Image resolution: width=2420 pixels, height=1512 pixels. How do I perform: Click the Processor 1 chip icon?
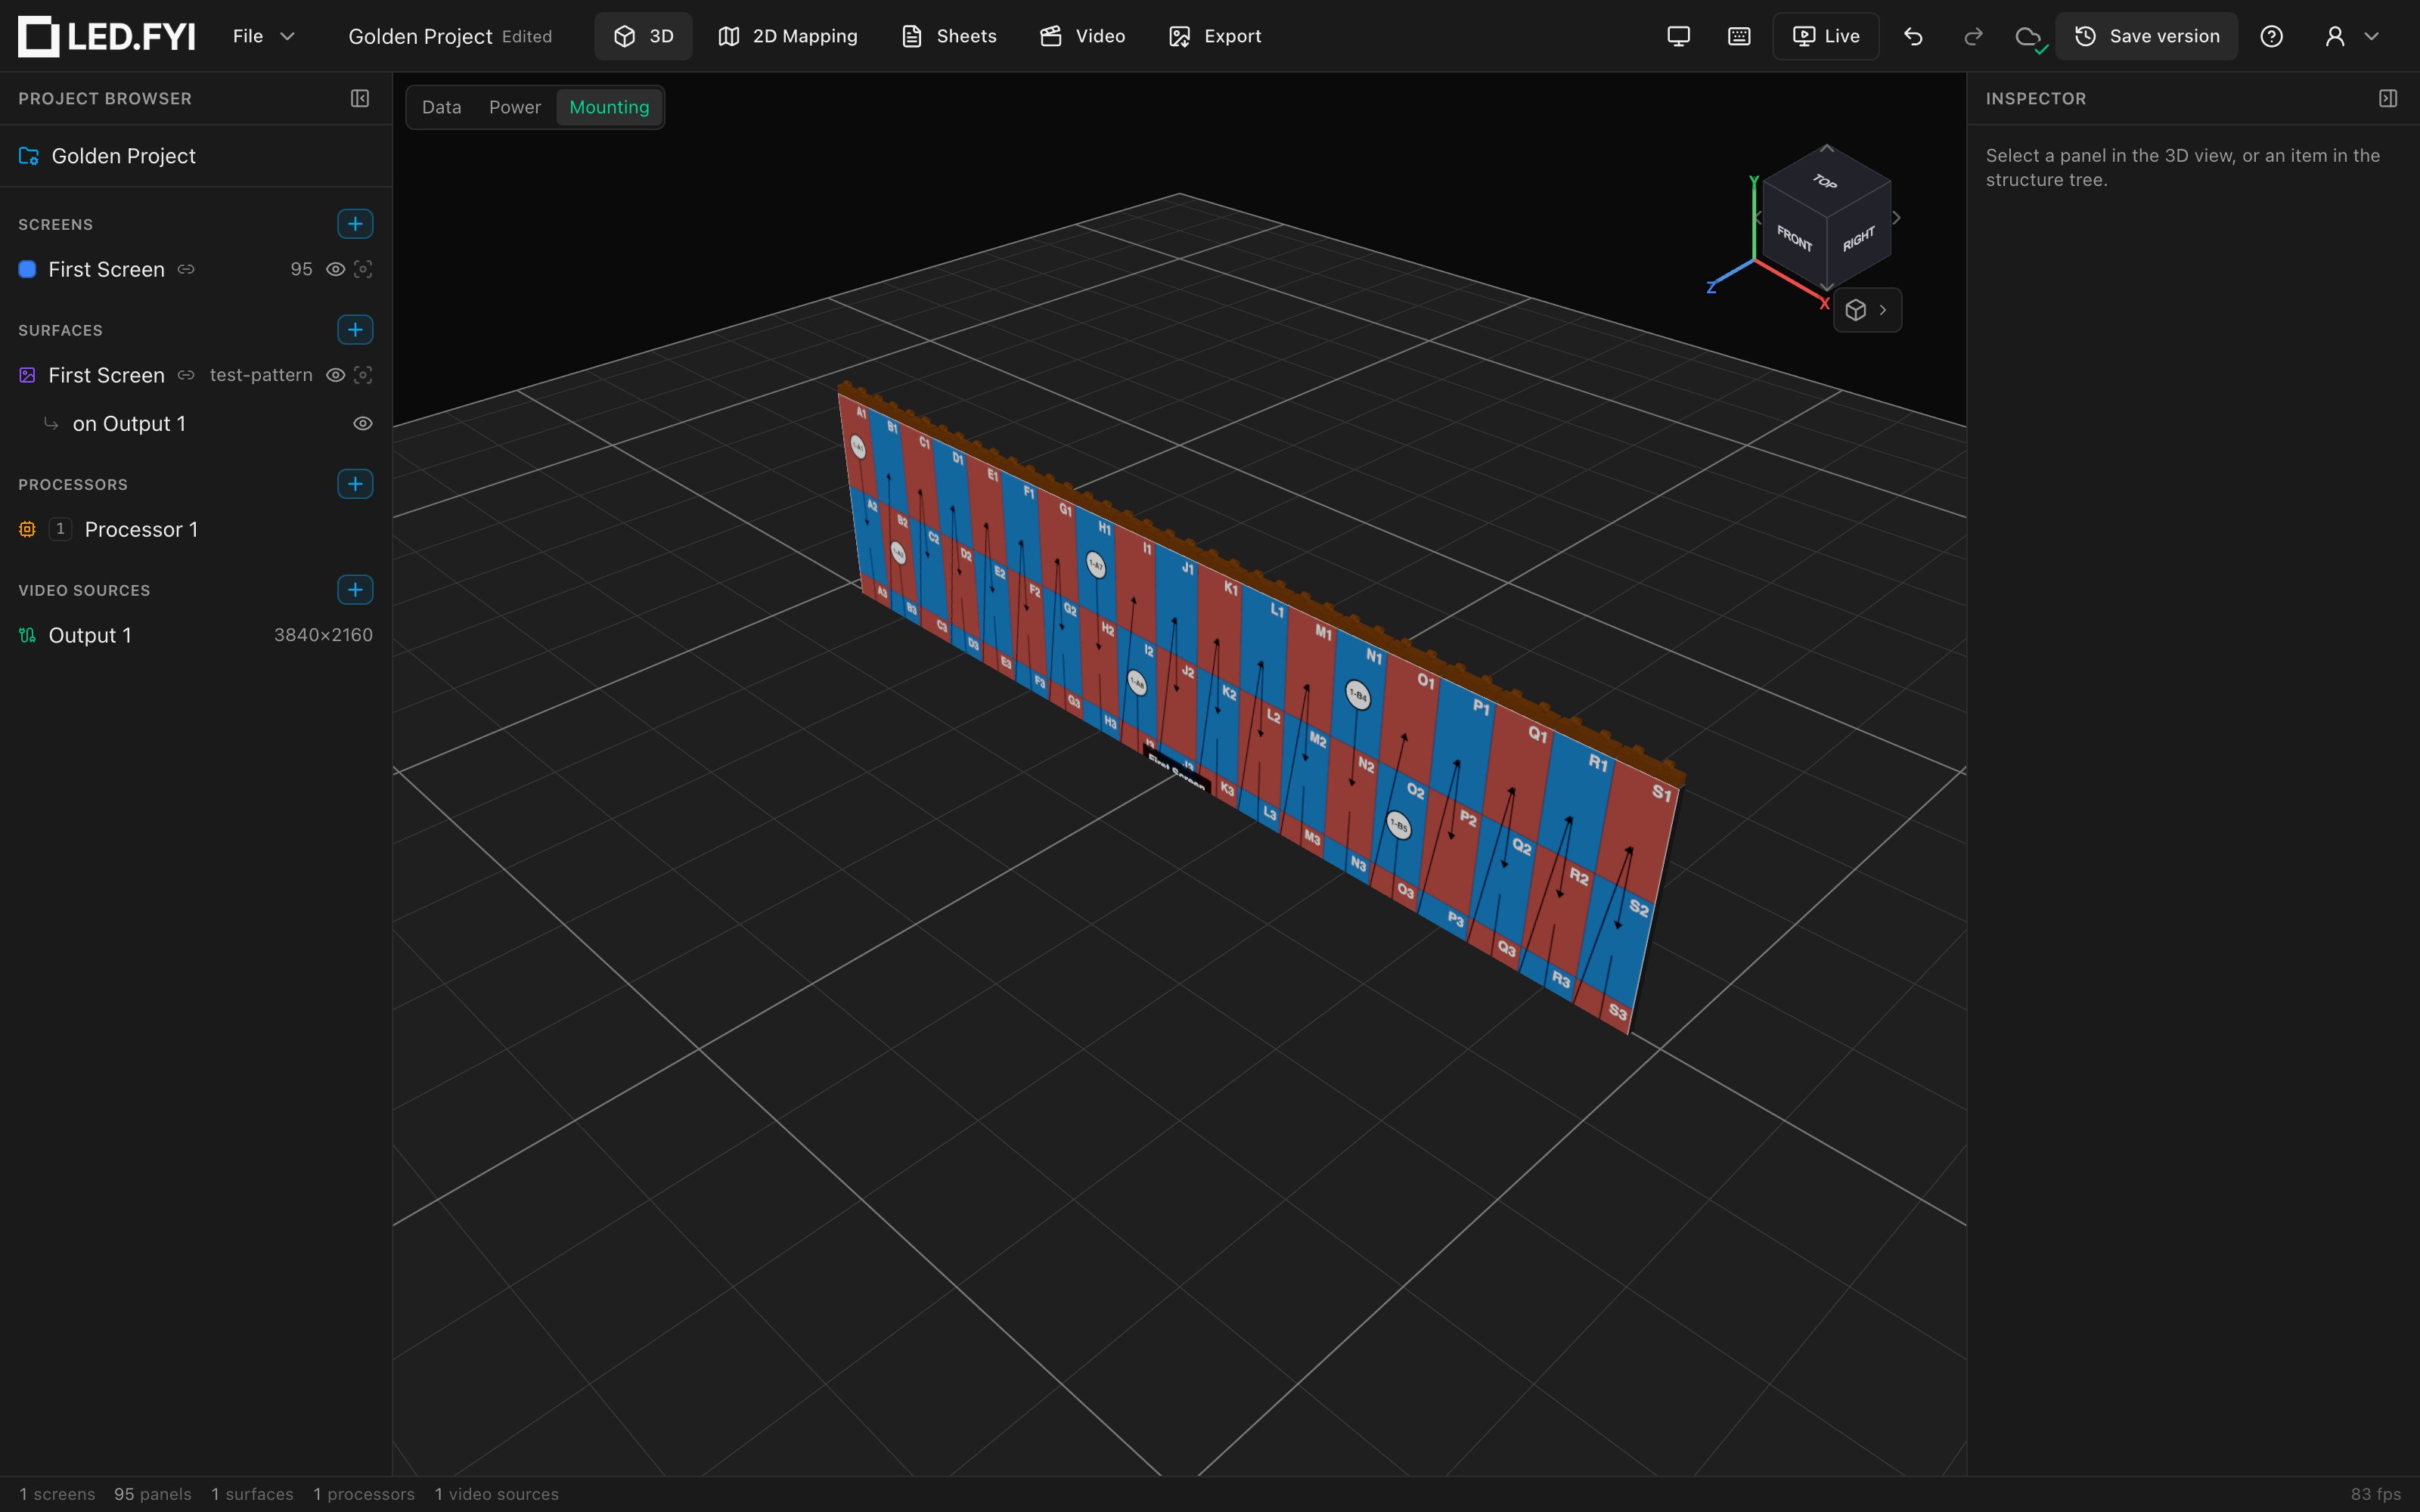click(x=28, y=529)
